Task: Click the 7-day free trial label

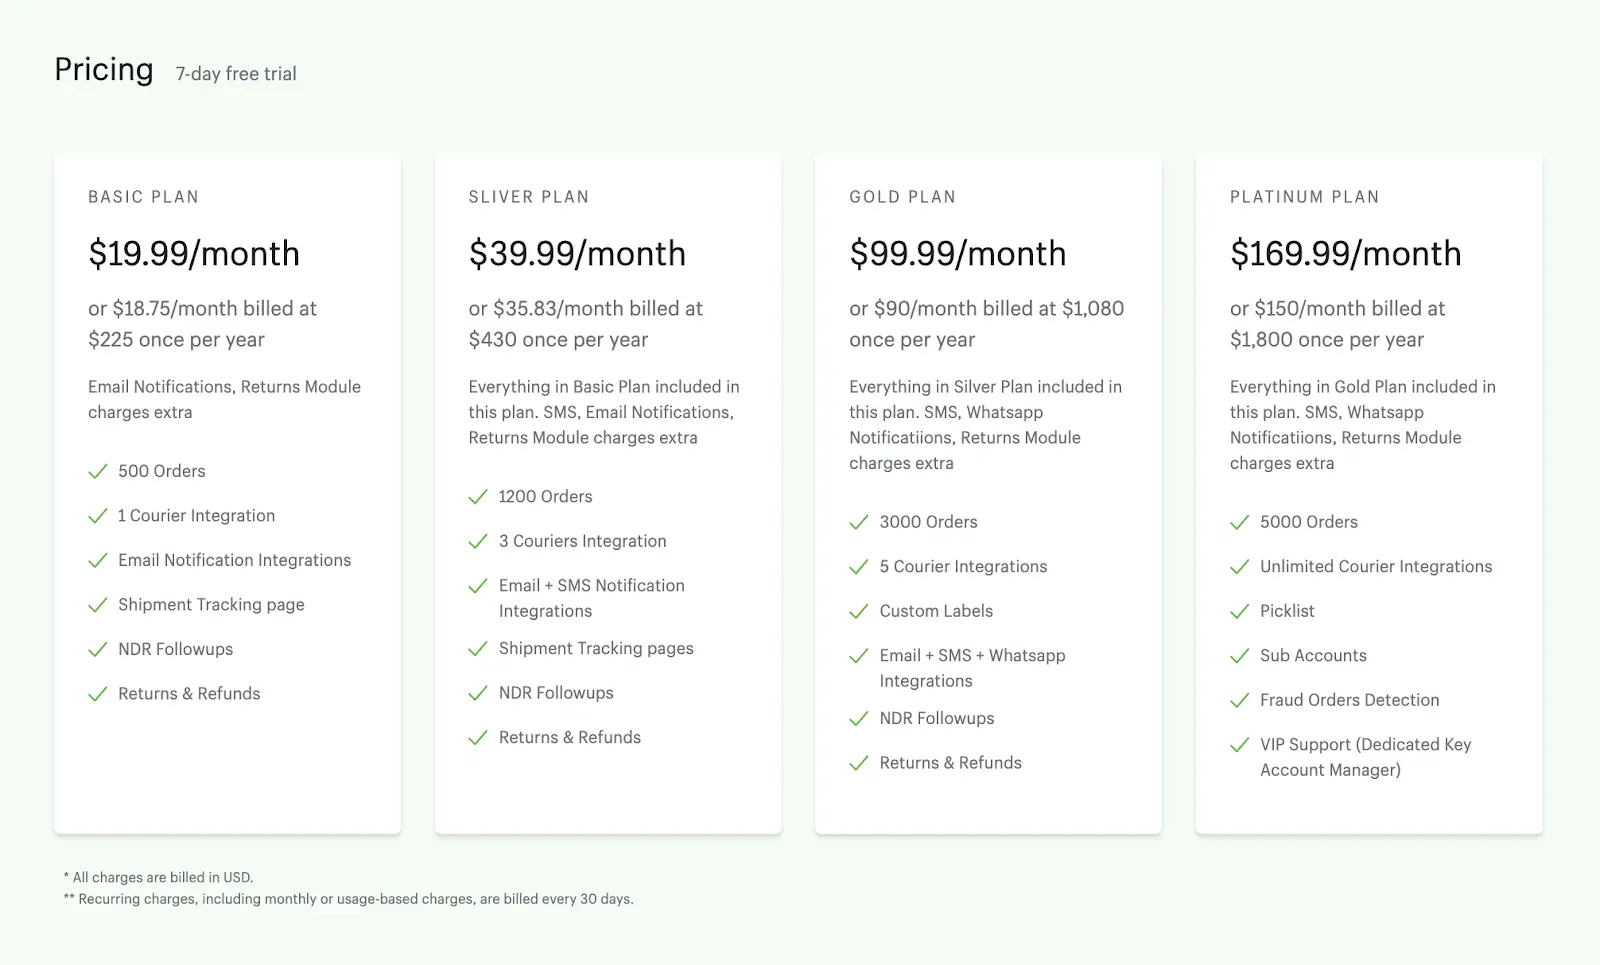Action: click(x=236, y=73)
